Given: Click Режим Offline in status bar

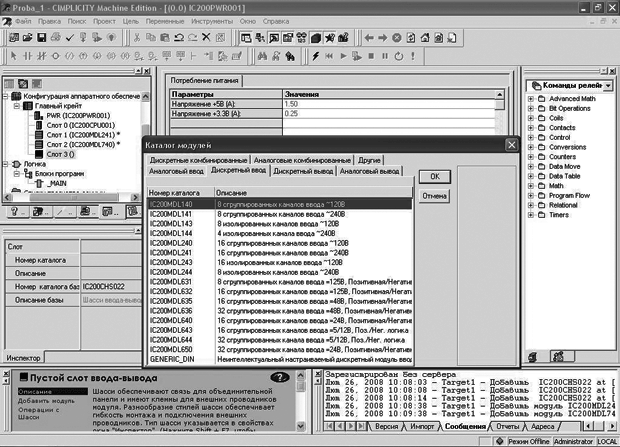Looking at the screenshot, I should [x=529, y=441].
